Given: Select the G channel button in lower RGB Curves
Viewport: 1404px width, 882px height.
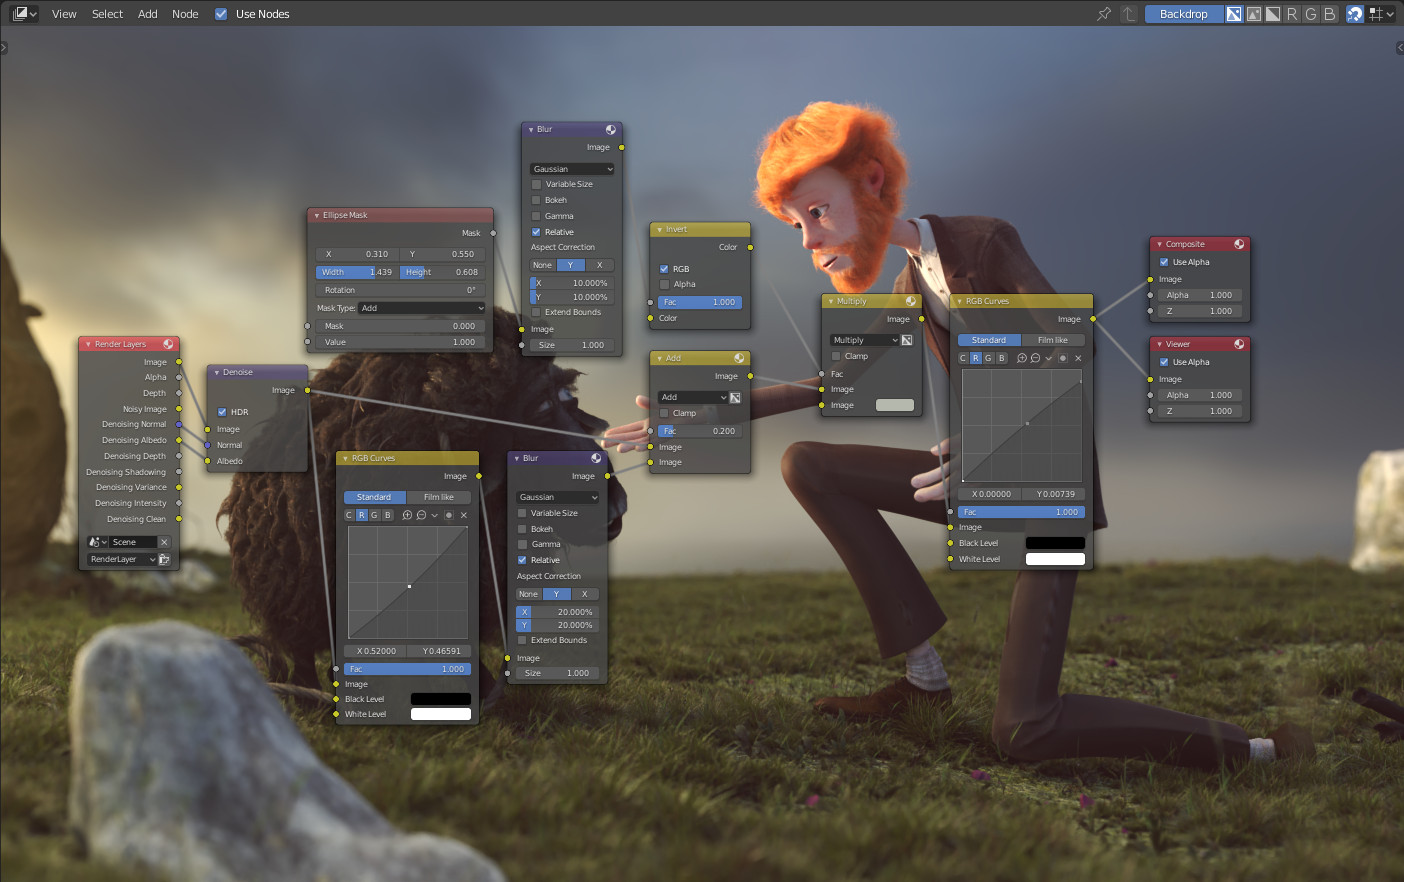Looking at the screenshot, I should (x=374, y=514).
